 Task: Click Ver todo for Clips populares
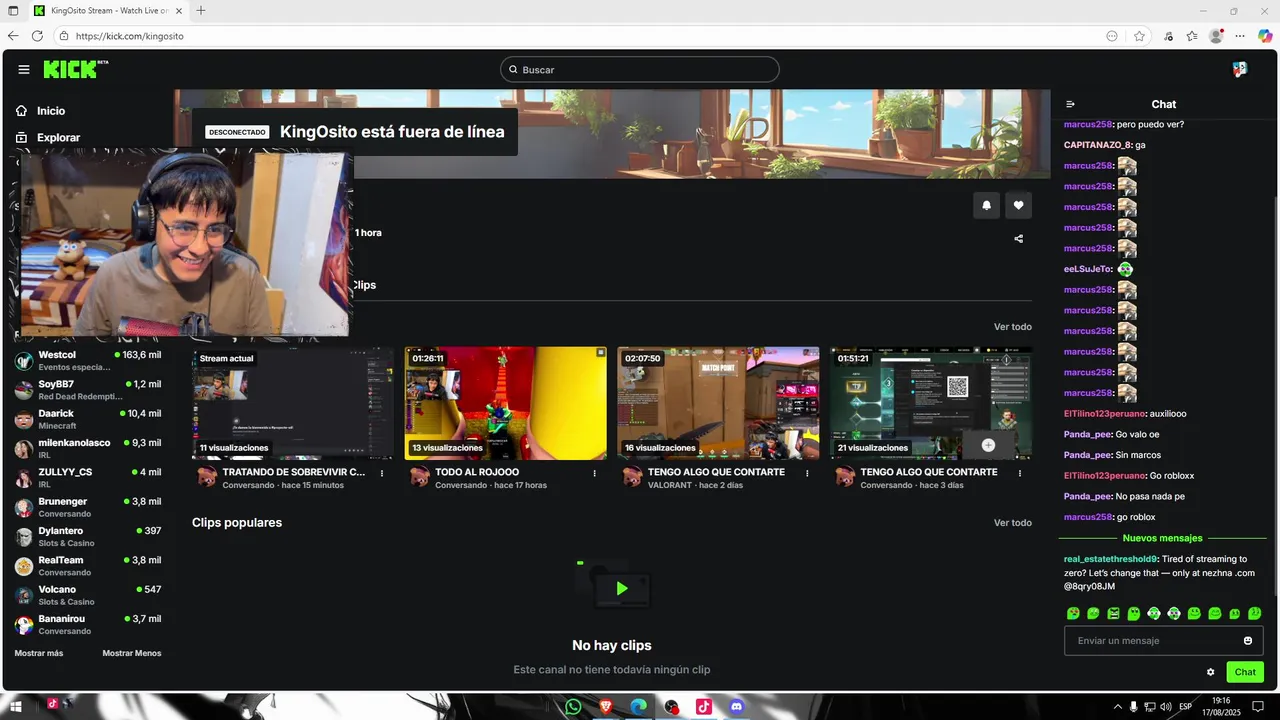click(x=1012, y=523)
